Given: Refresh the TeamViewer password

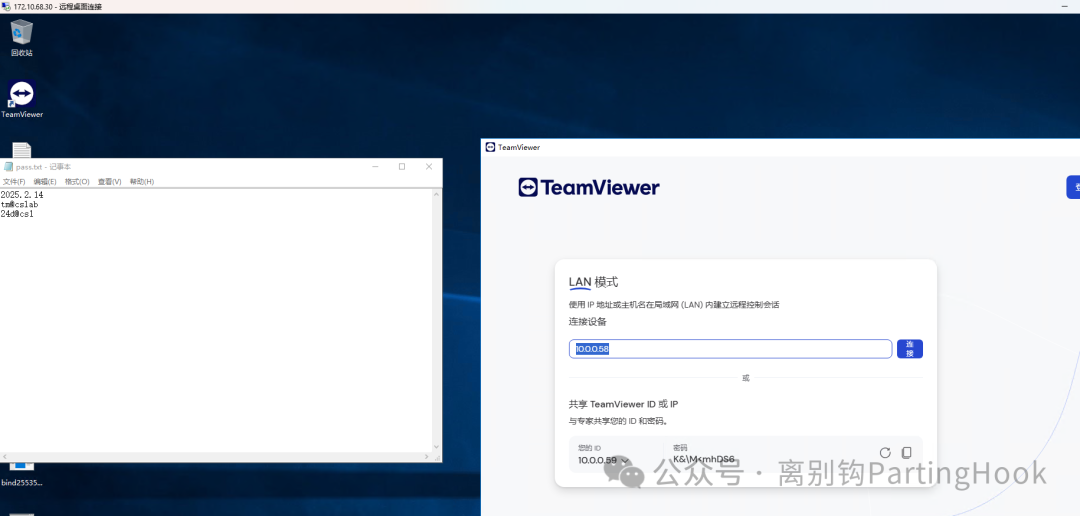Looking at the screenshot, I should click(885, 453).
